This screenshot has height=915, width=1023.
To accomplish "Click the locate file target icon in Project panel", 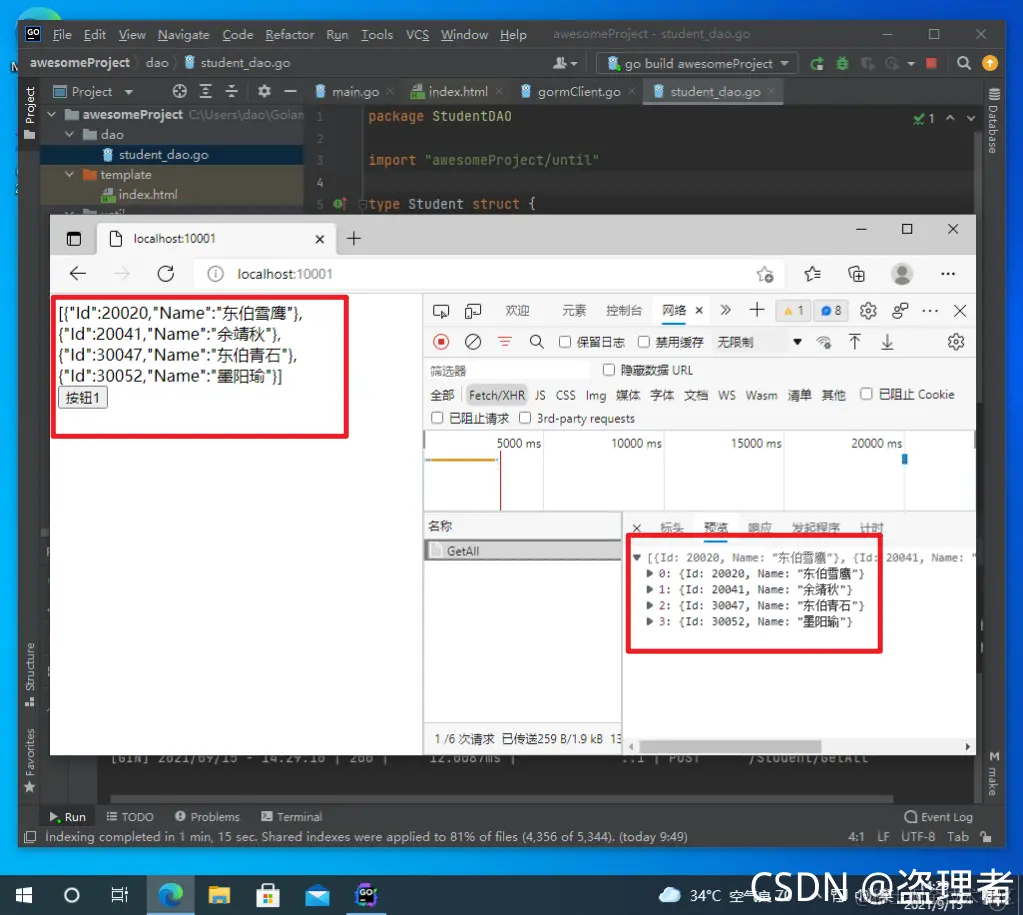I will coord(179,91).
